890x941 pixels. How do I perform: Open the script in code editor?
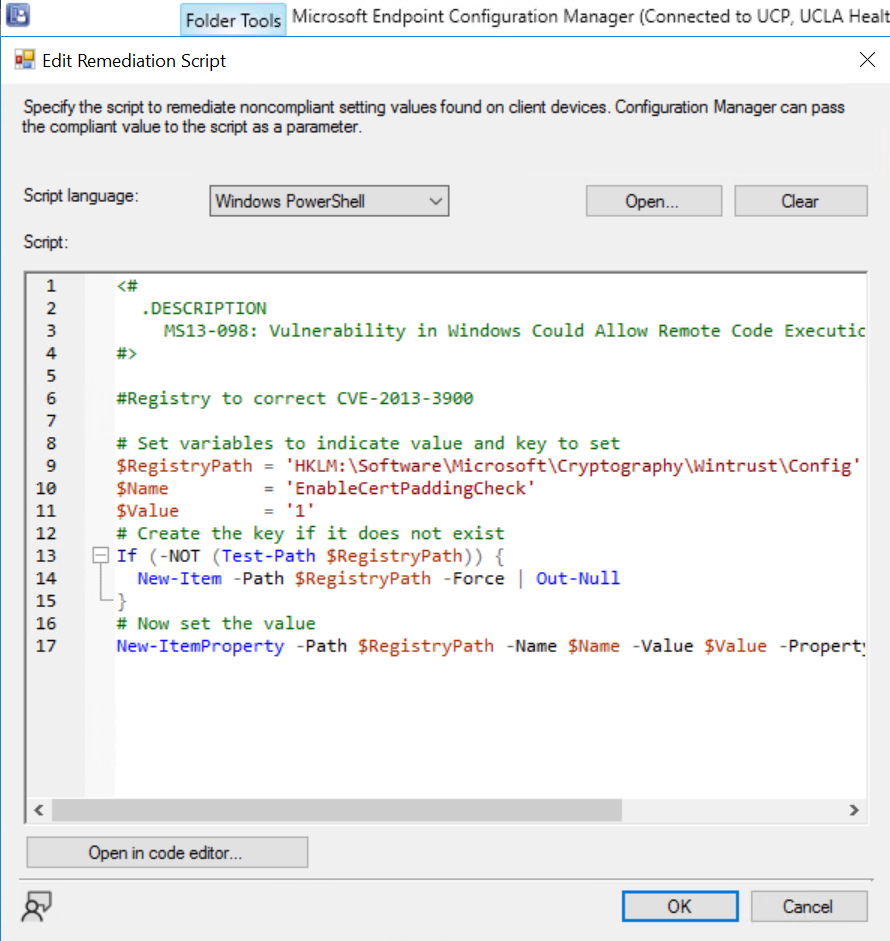[166, 851]
